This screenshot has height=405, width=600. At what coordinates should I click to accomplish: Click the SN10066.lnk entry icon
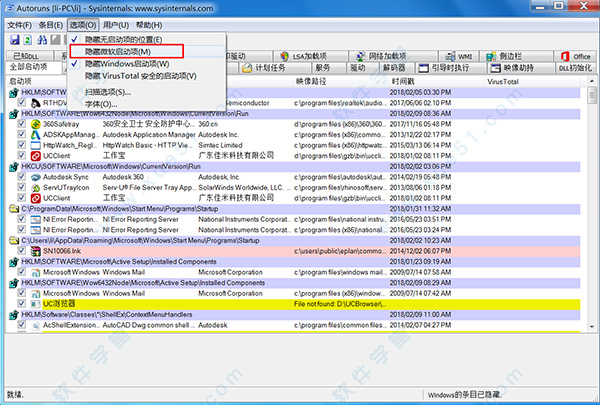pyautogui.click(x=36, y=251)
